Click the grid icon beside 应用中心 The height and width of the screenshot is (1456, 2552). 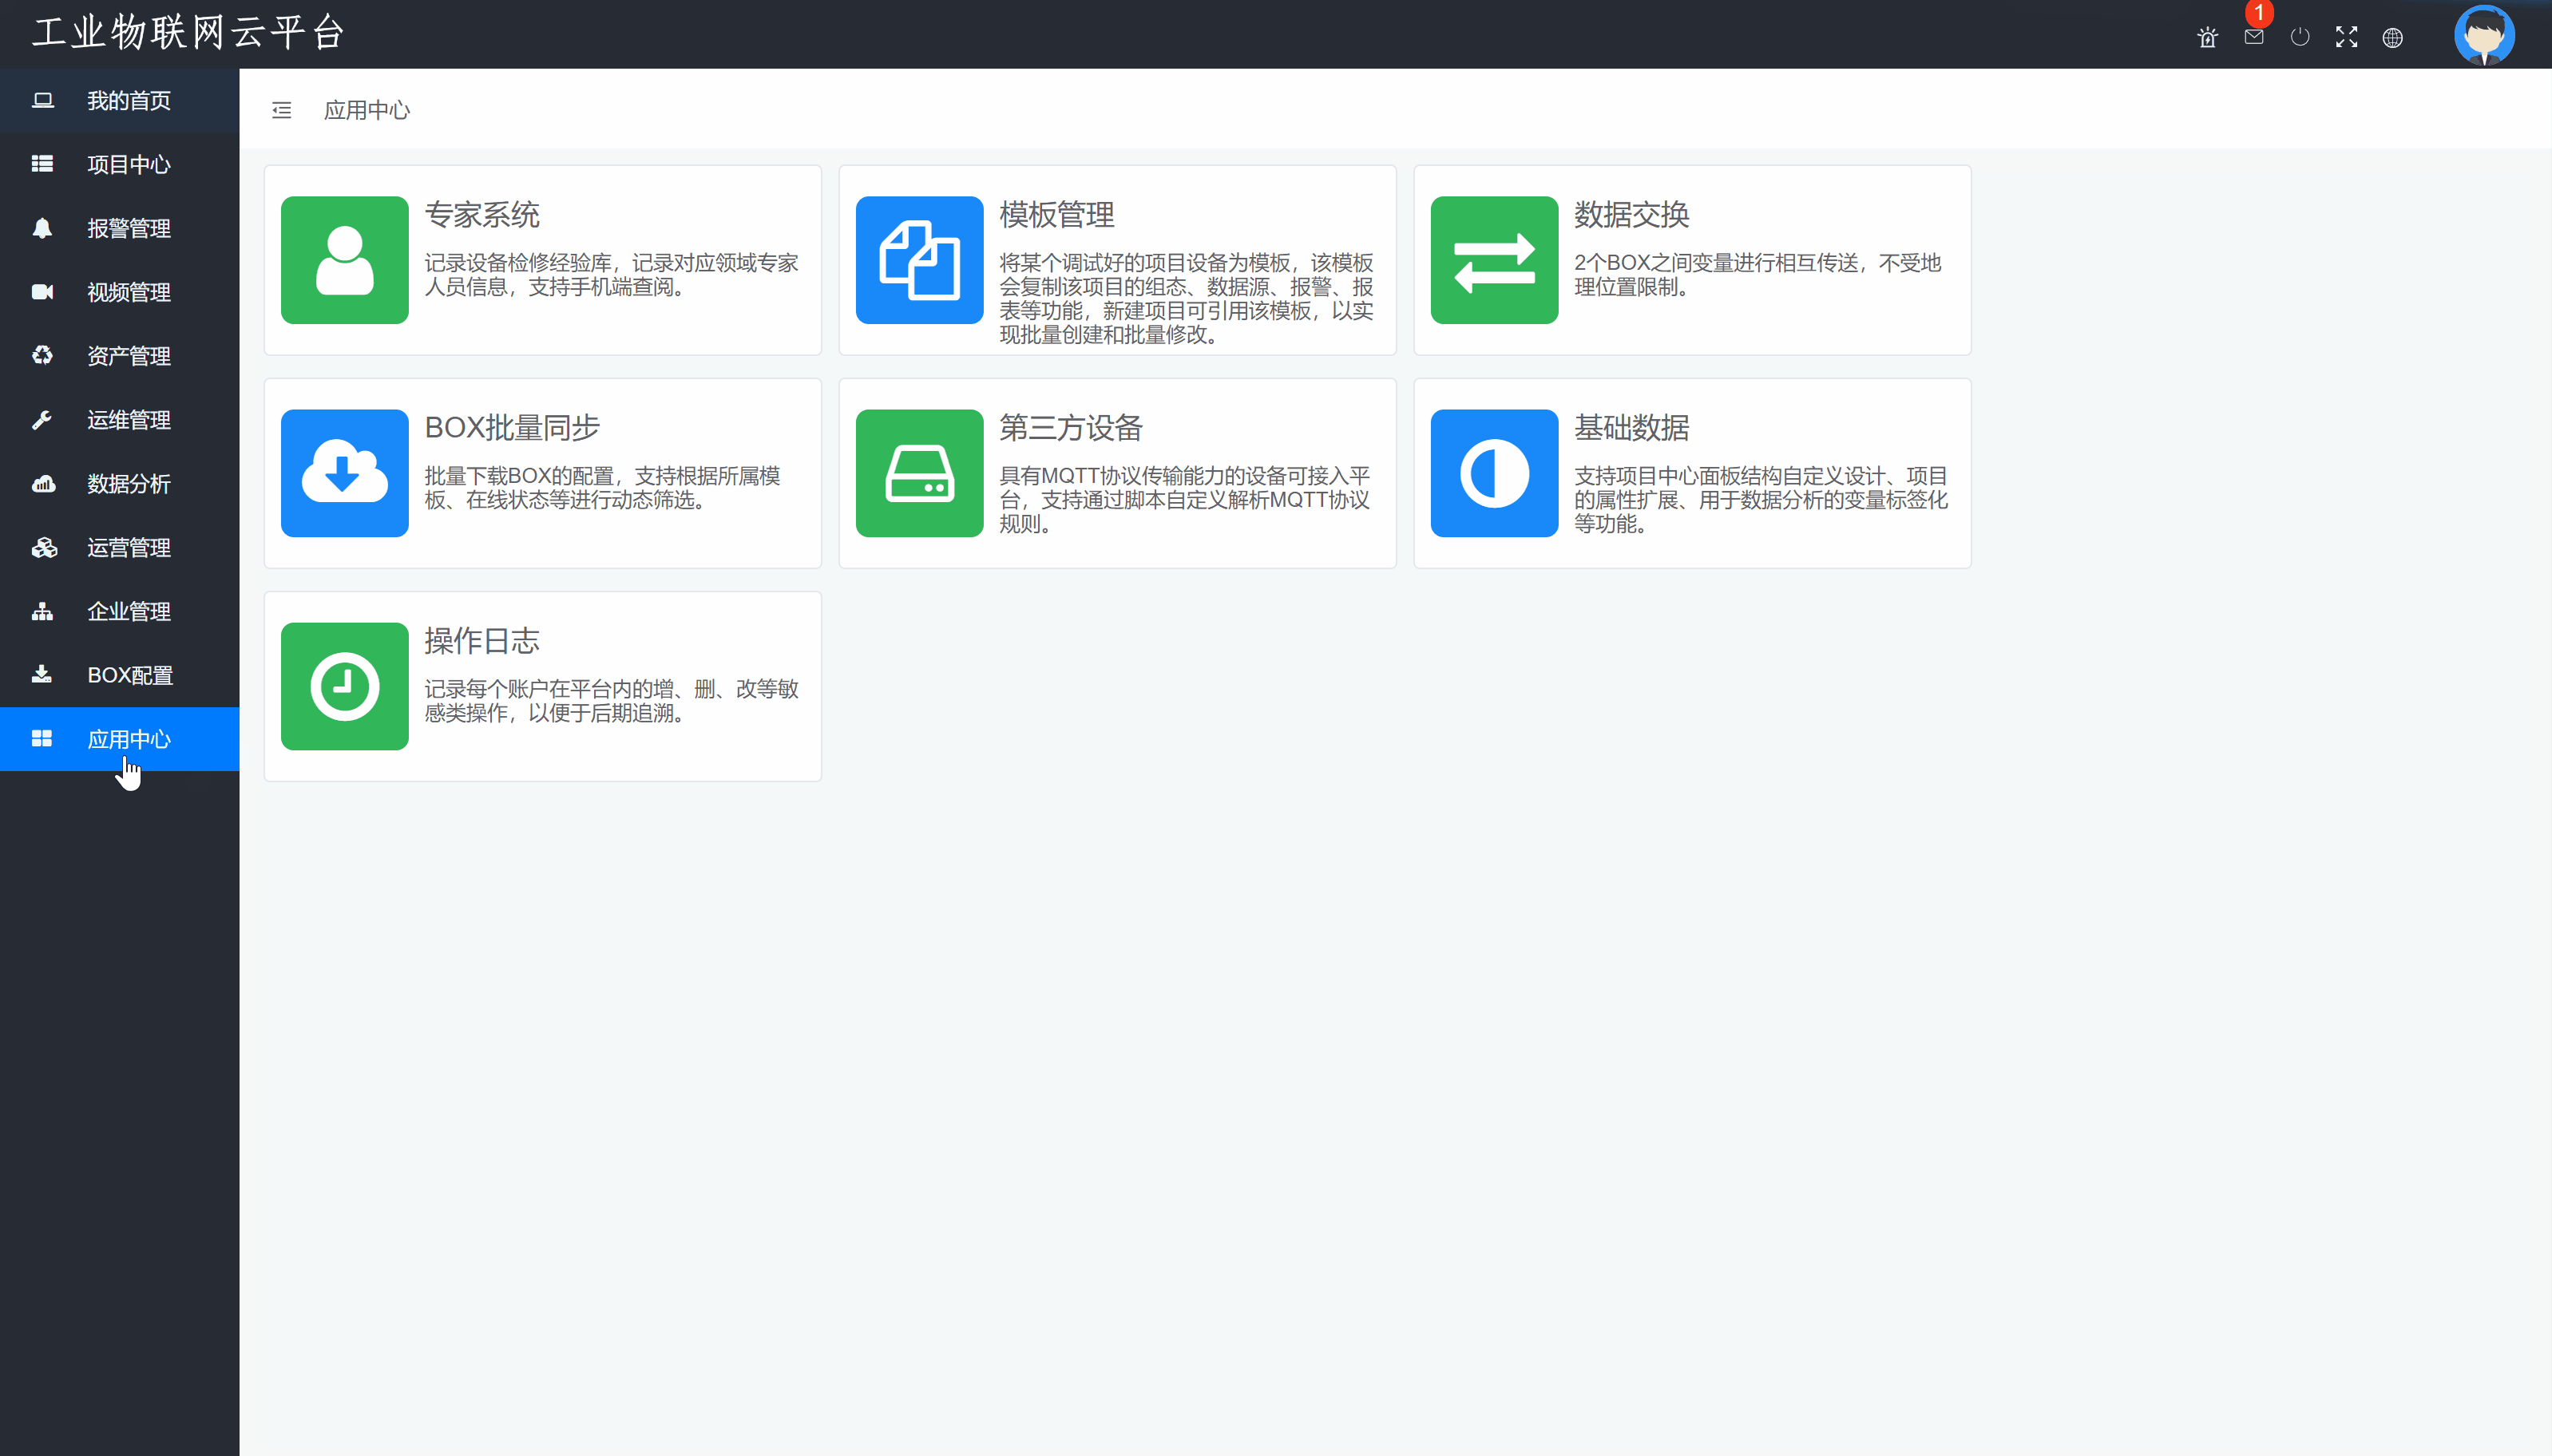42,738
